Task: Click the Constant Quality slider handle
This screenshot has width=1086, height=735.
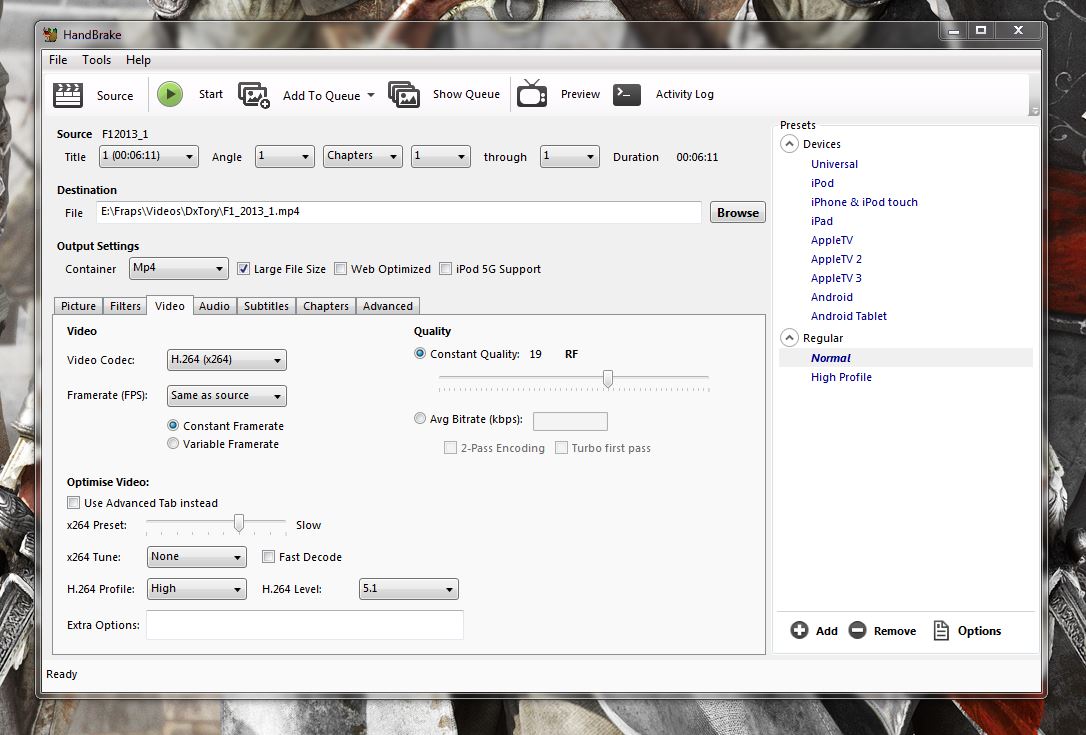Action: pyautogui.click(x=607, y=378)
